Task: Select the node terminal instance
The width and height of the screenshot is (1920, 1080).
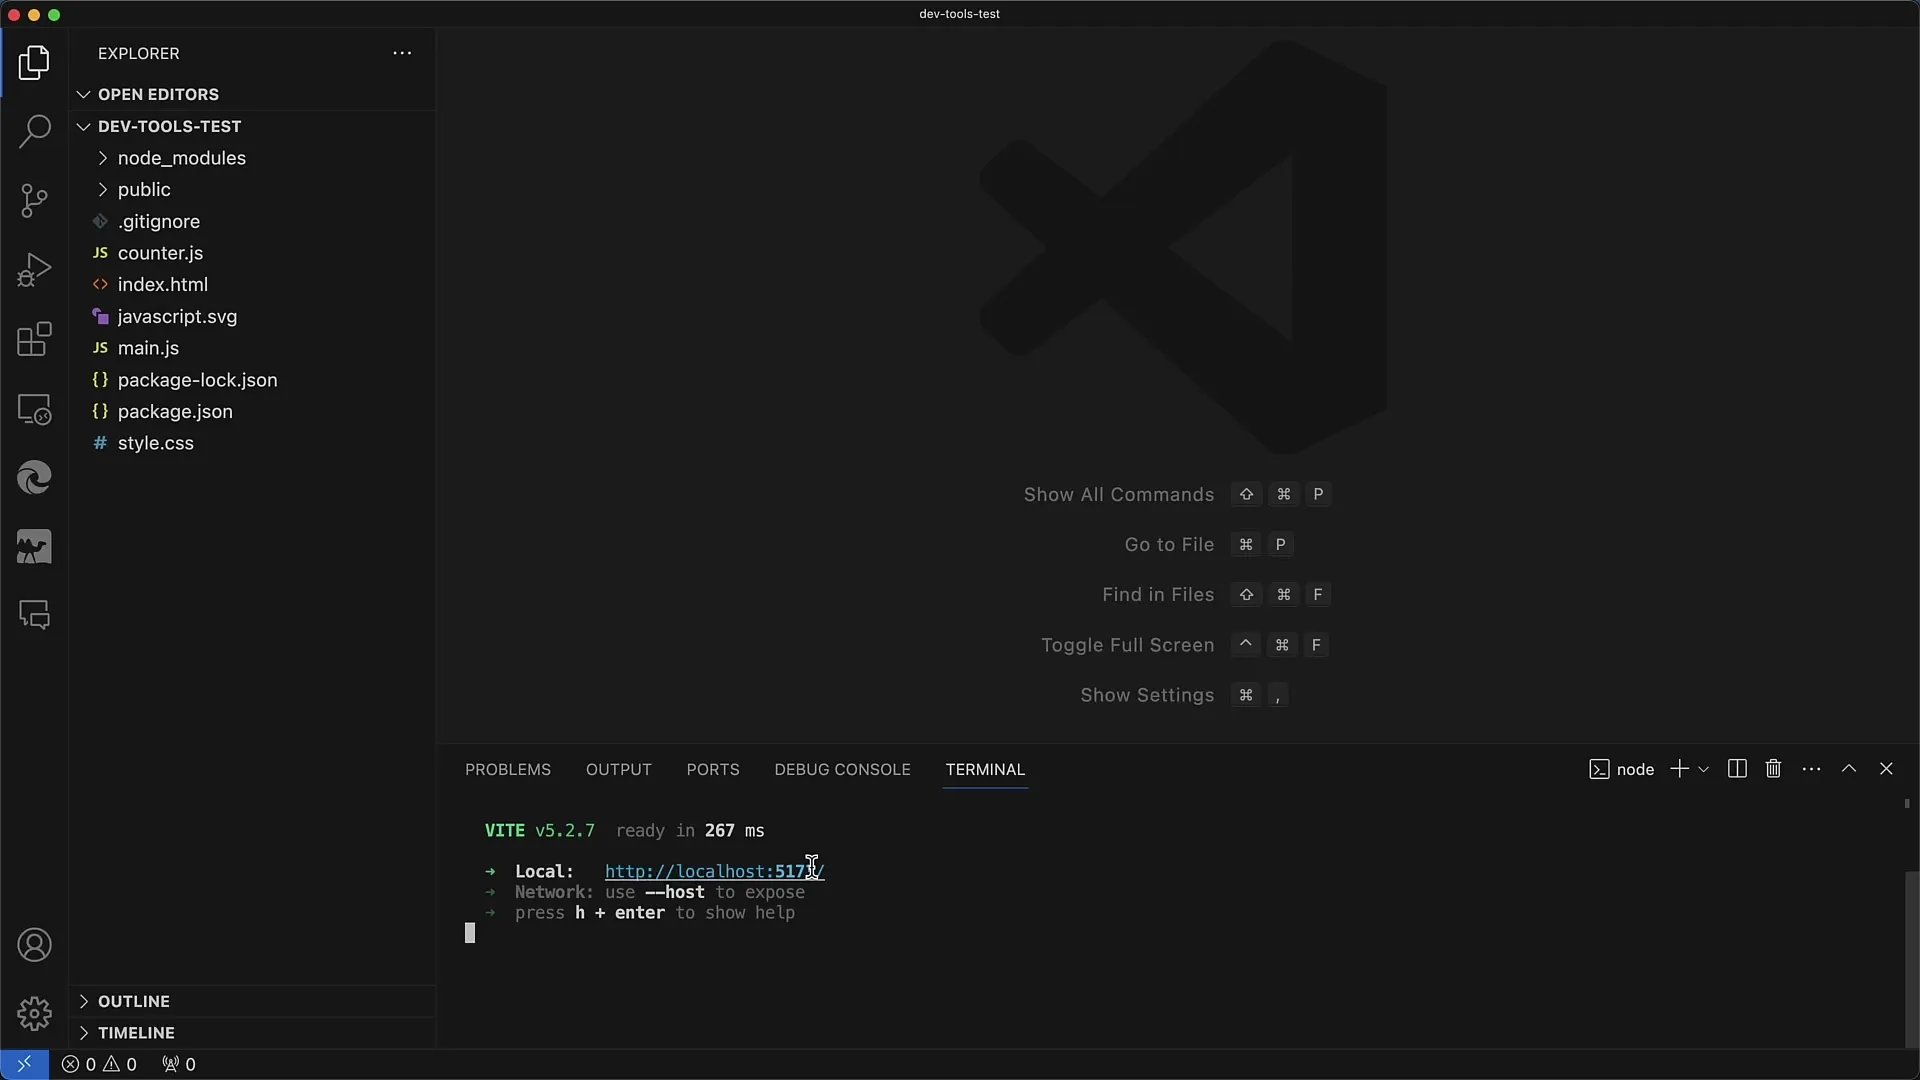Action: pos(1621,769)
